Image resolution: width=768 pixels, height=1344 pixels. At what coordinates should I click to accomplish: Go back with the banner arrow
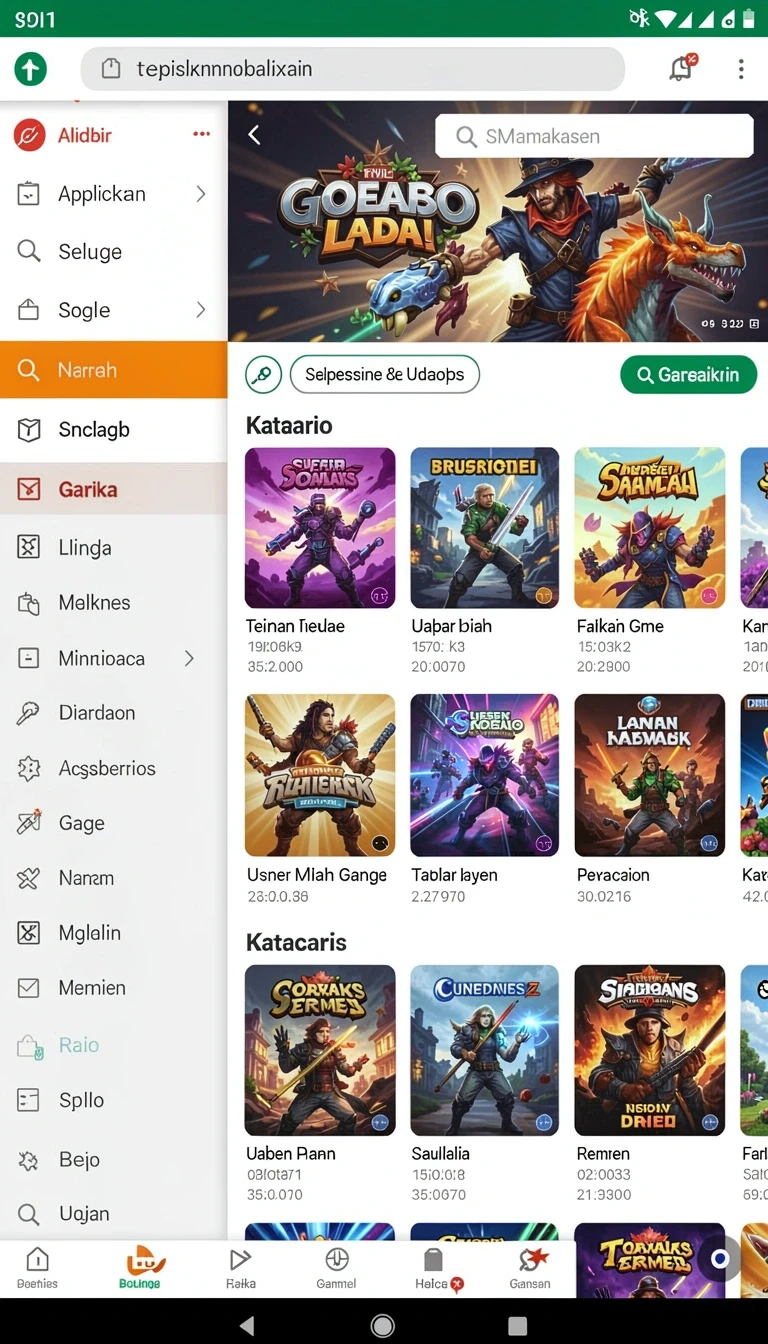[x=254, y=135]
